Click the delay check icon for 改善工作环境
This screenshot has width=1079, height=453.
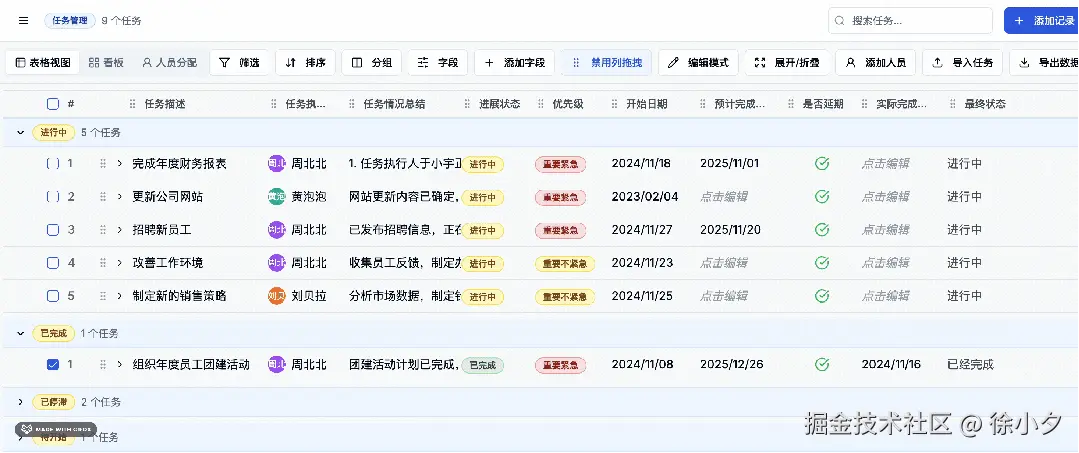tap(822, 263)
